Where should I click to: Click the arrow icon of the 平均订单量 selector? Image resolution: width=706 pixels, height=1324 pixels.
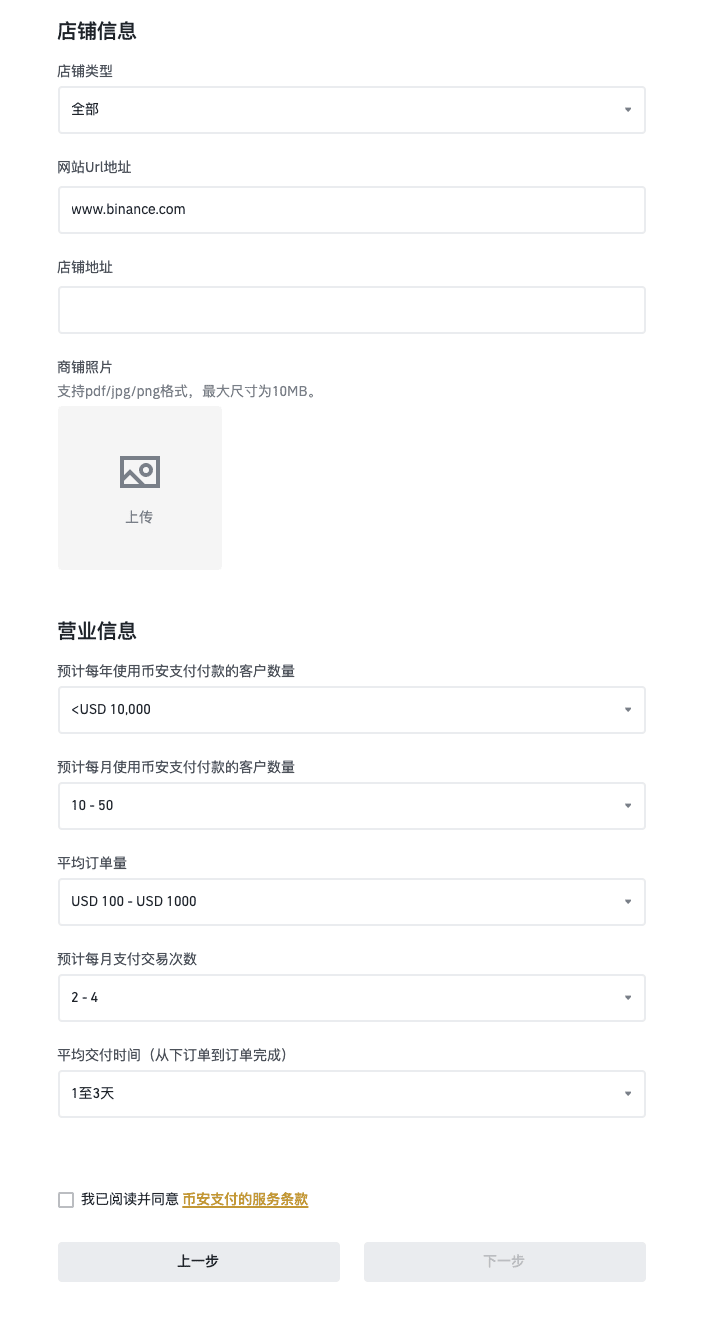628,902
